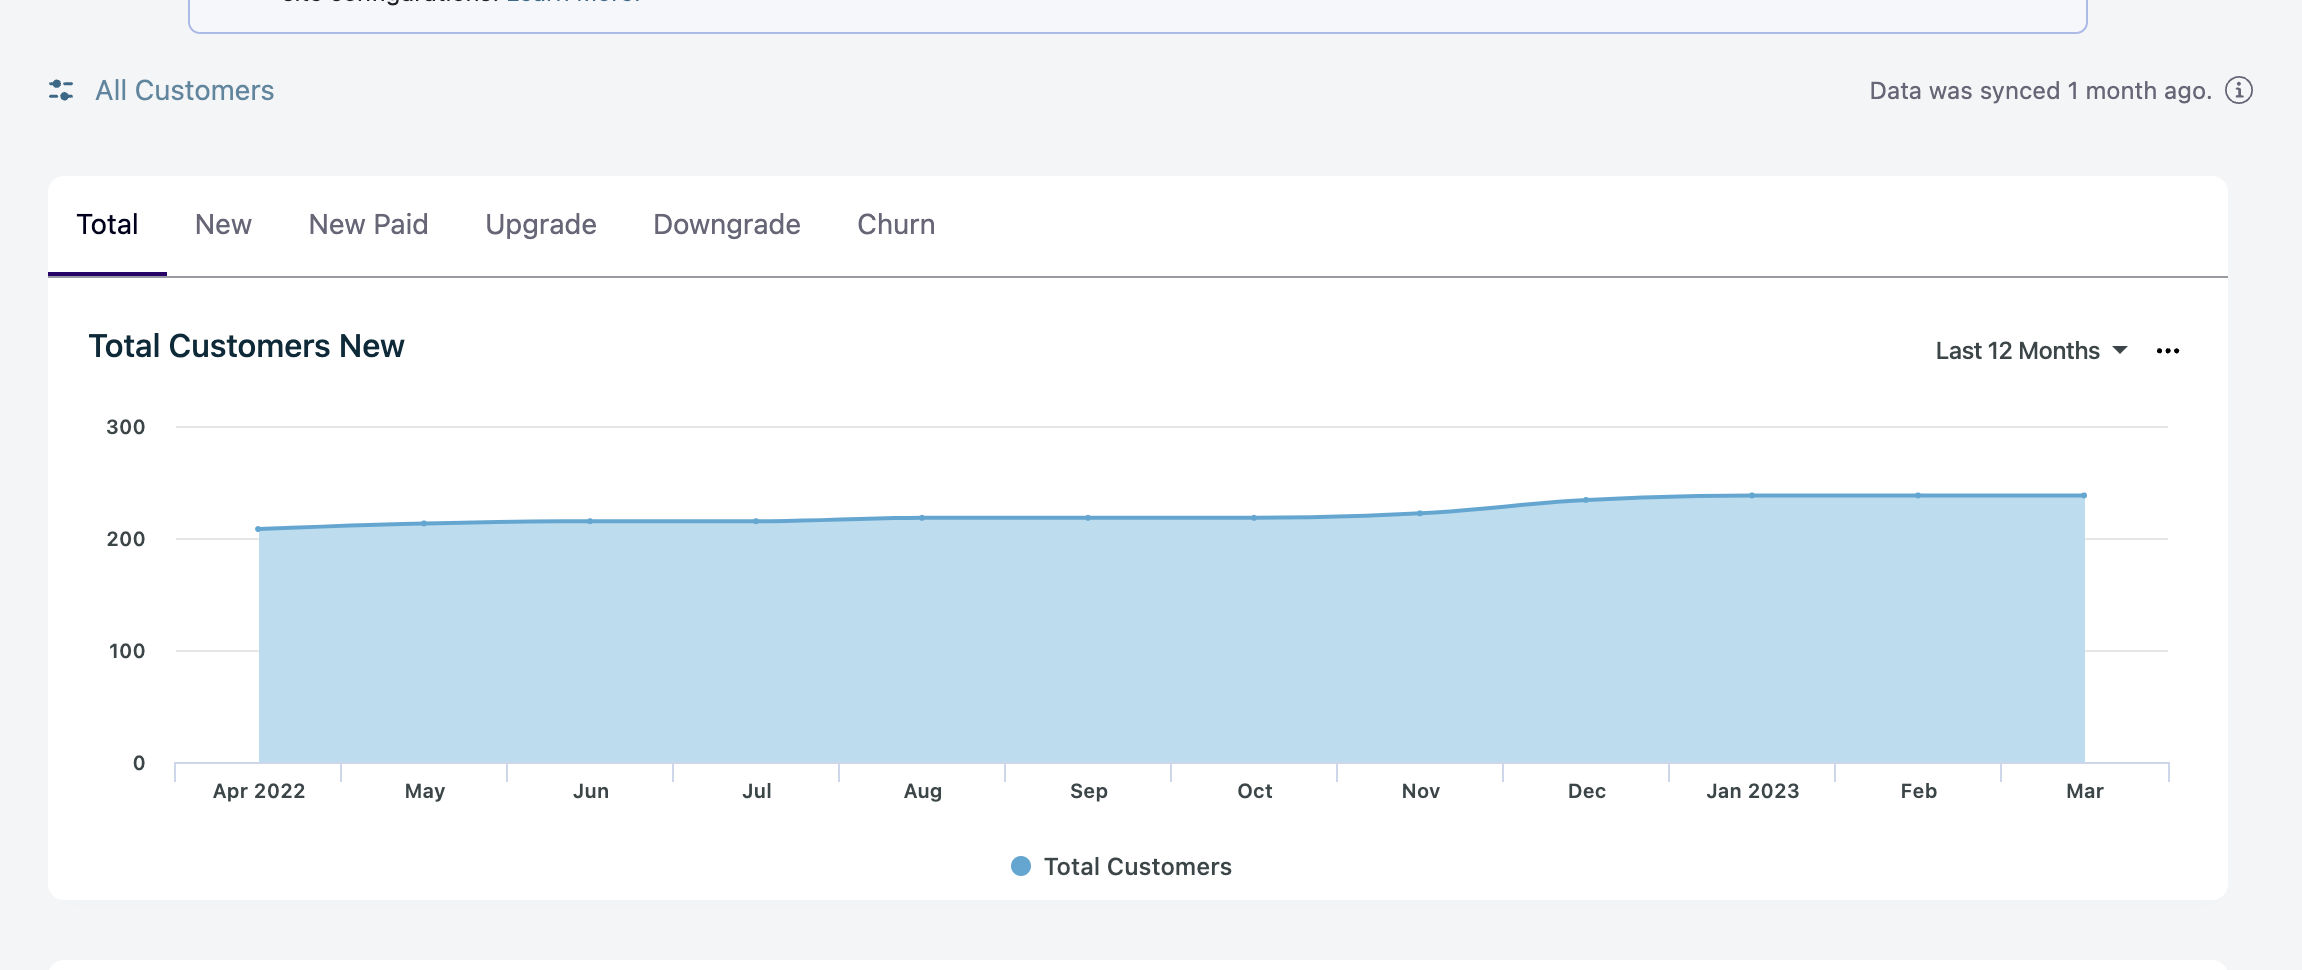Click the Apr 2022 data point

tap(259, 529)
